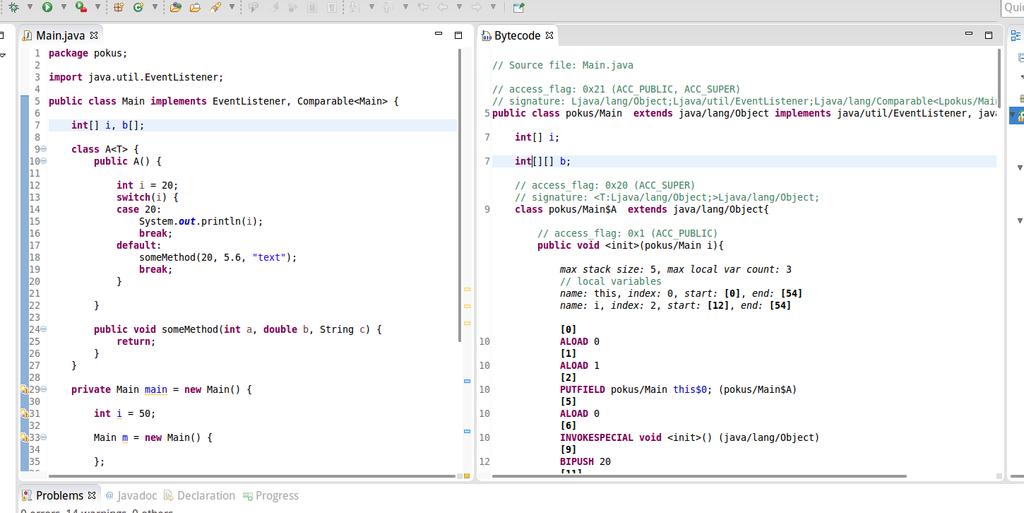Click the Main.java vertical scrollbar
This screenshot has height=513, width=1024.
click(x=460, y=196)
